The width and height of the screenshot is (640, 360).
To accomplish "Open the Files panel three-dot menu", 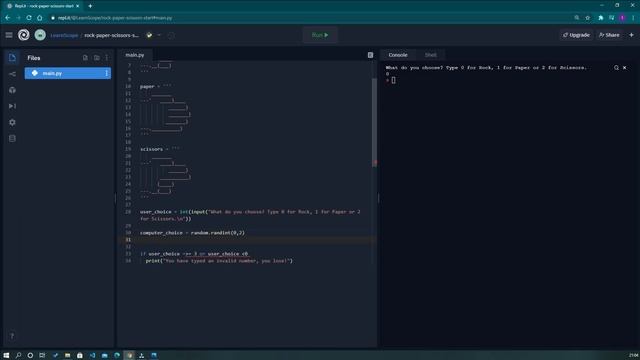I will click(x=107, y=58).
